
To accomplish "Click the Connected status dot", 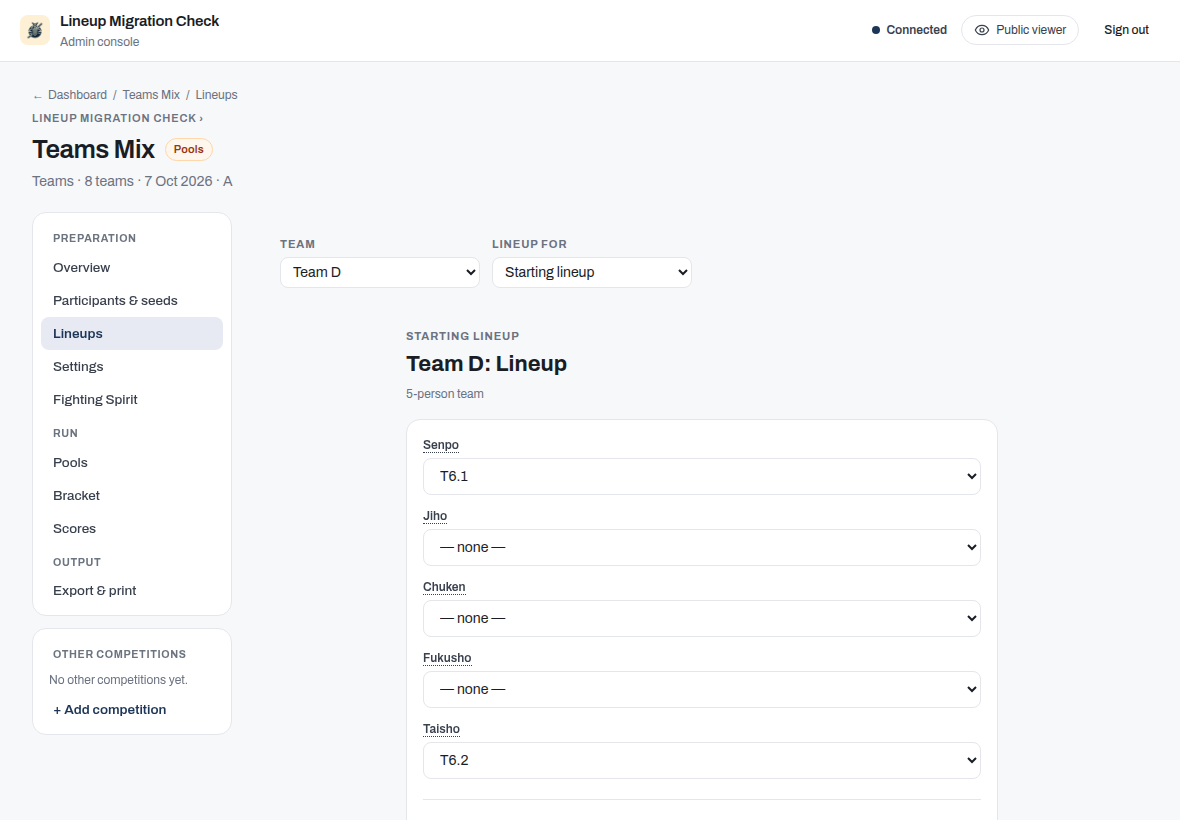I will [876, 30].
